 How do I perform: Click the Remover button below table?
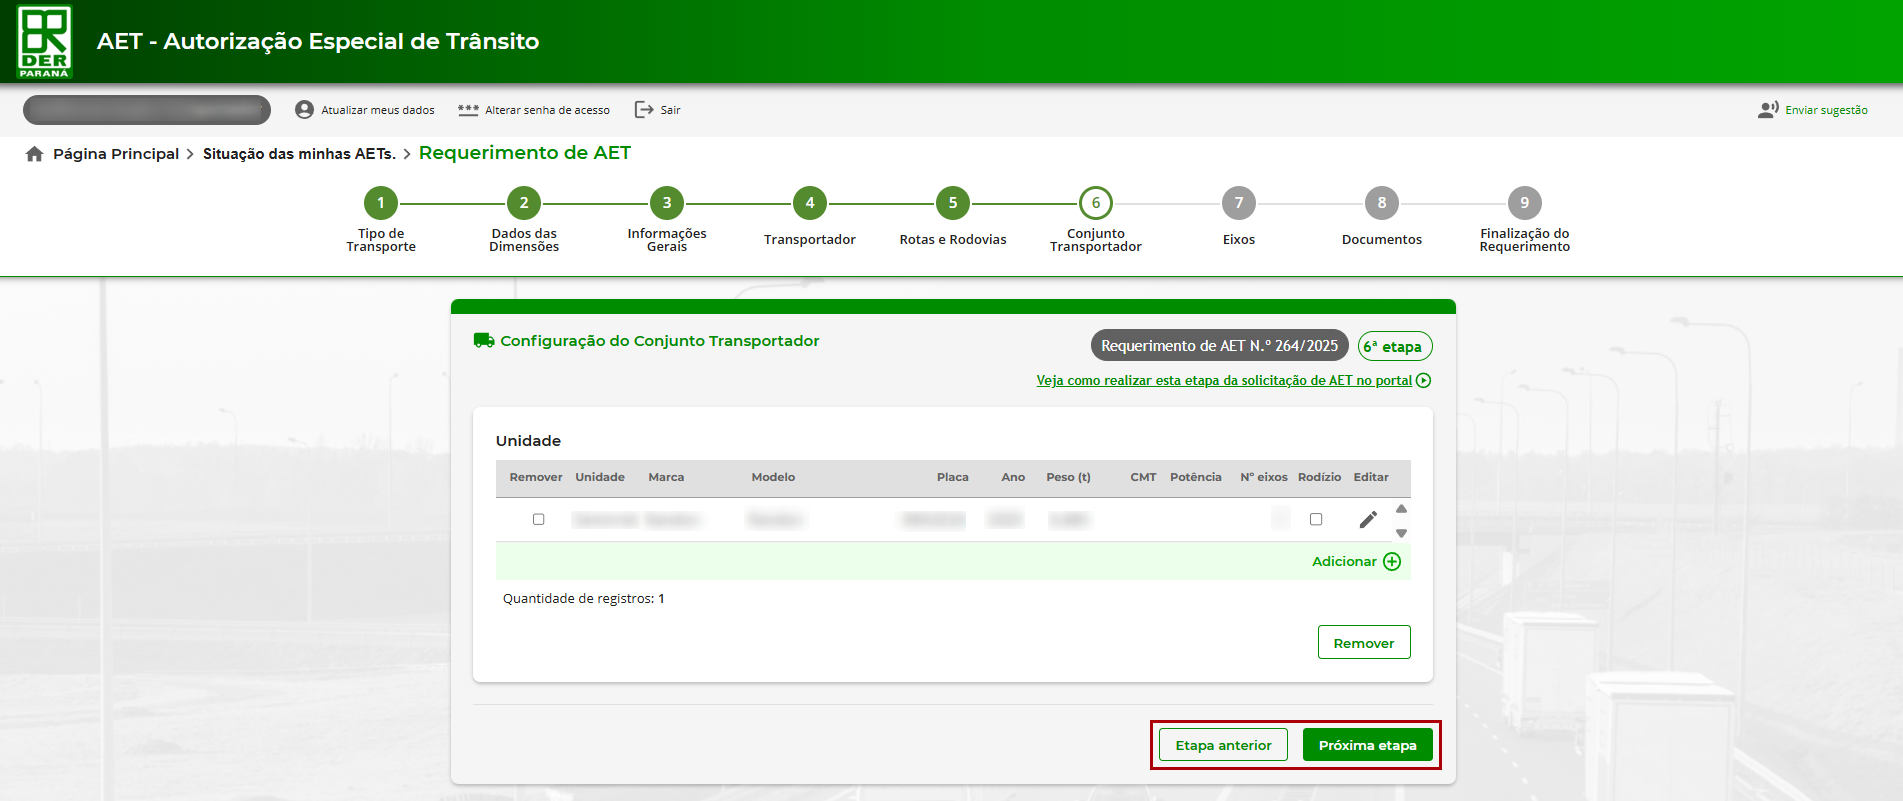pos(1364,643)
